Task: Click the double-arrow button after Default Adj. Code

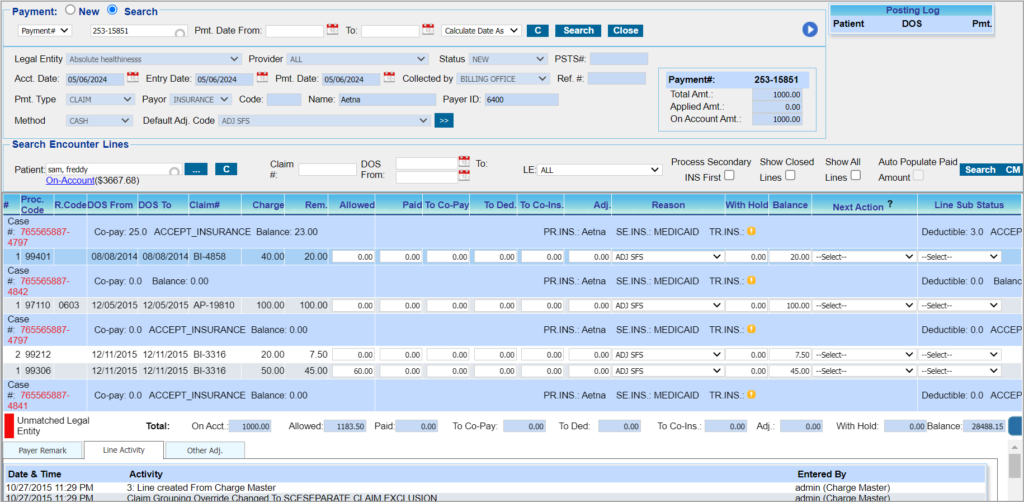Action: click(444, 120)
